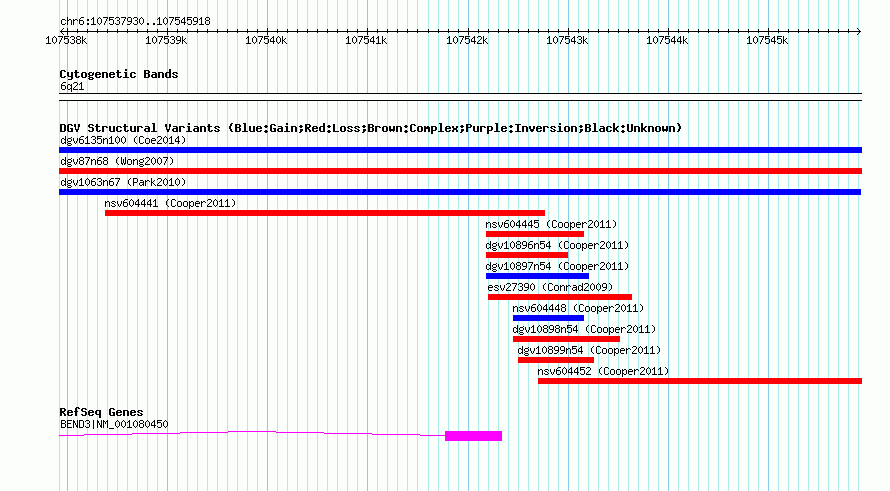
Task: Click the Cytogenetic Bands track title
Action: [119, 74]
